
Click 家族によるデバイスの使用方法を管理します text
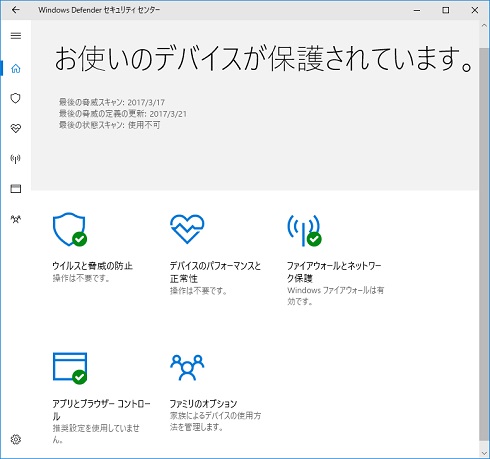(x=216, y=421)
